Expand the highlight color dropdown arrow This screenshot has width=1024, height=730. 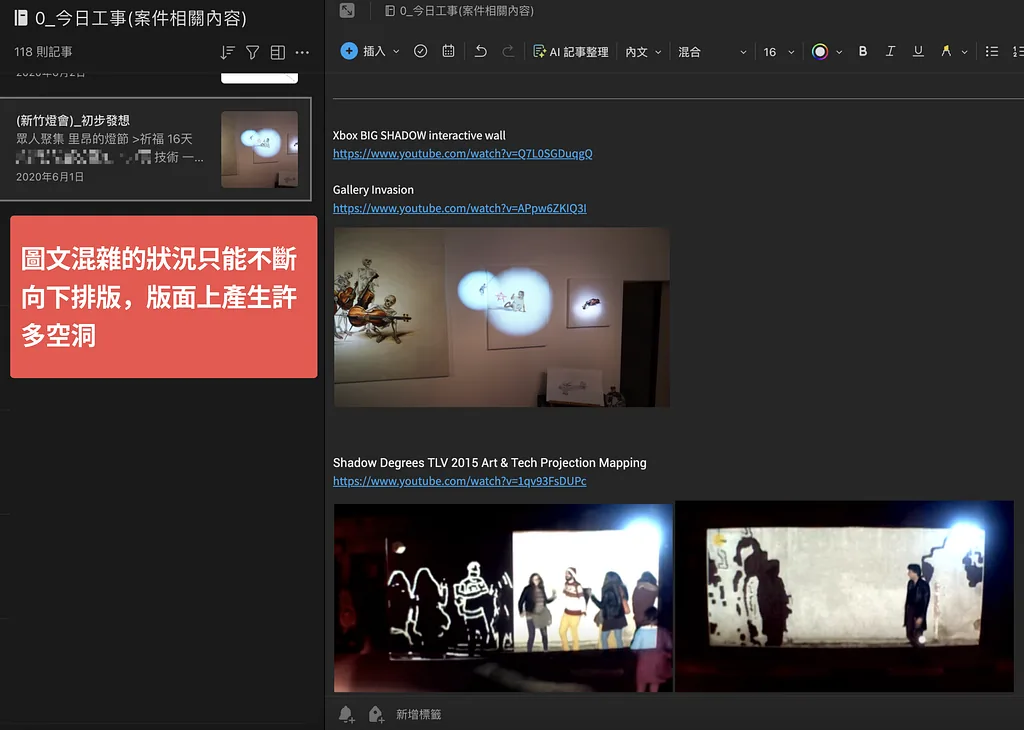965,52
